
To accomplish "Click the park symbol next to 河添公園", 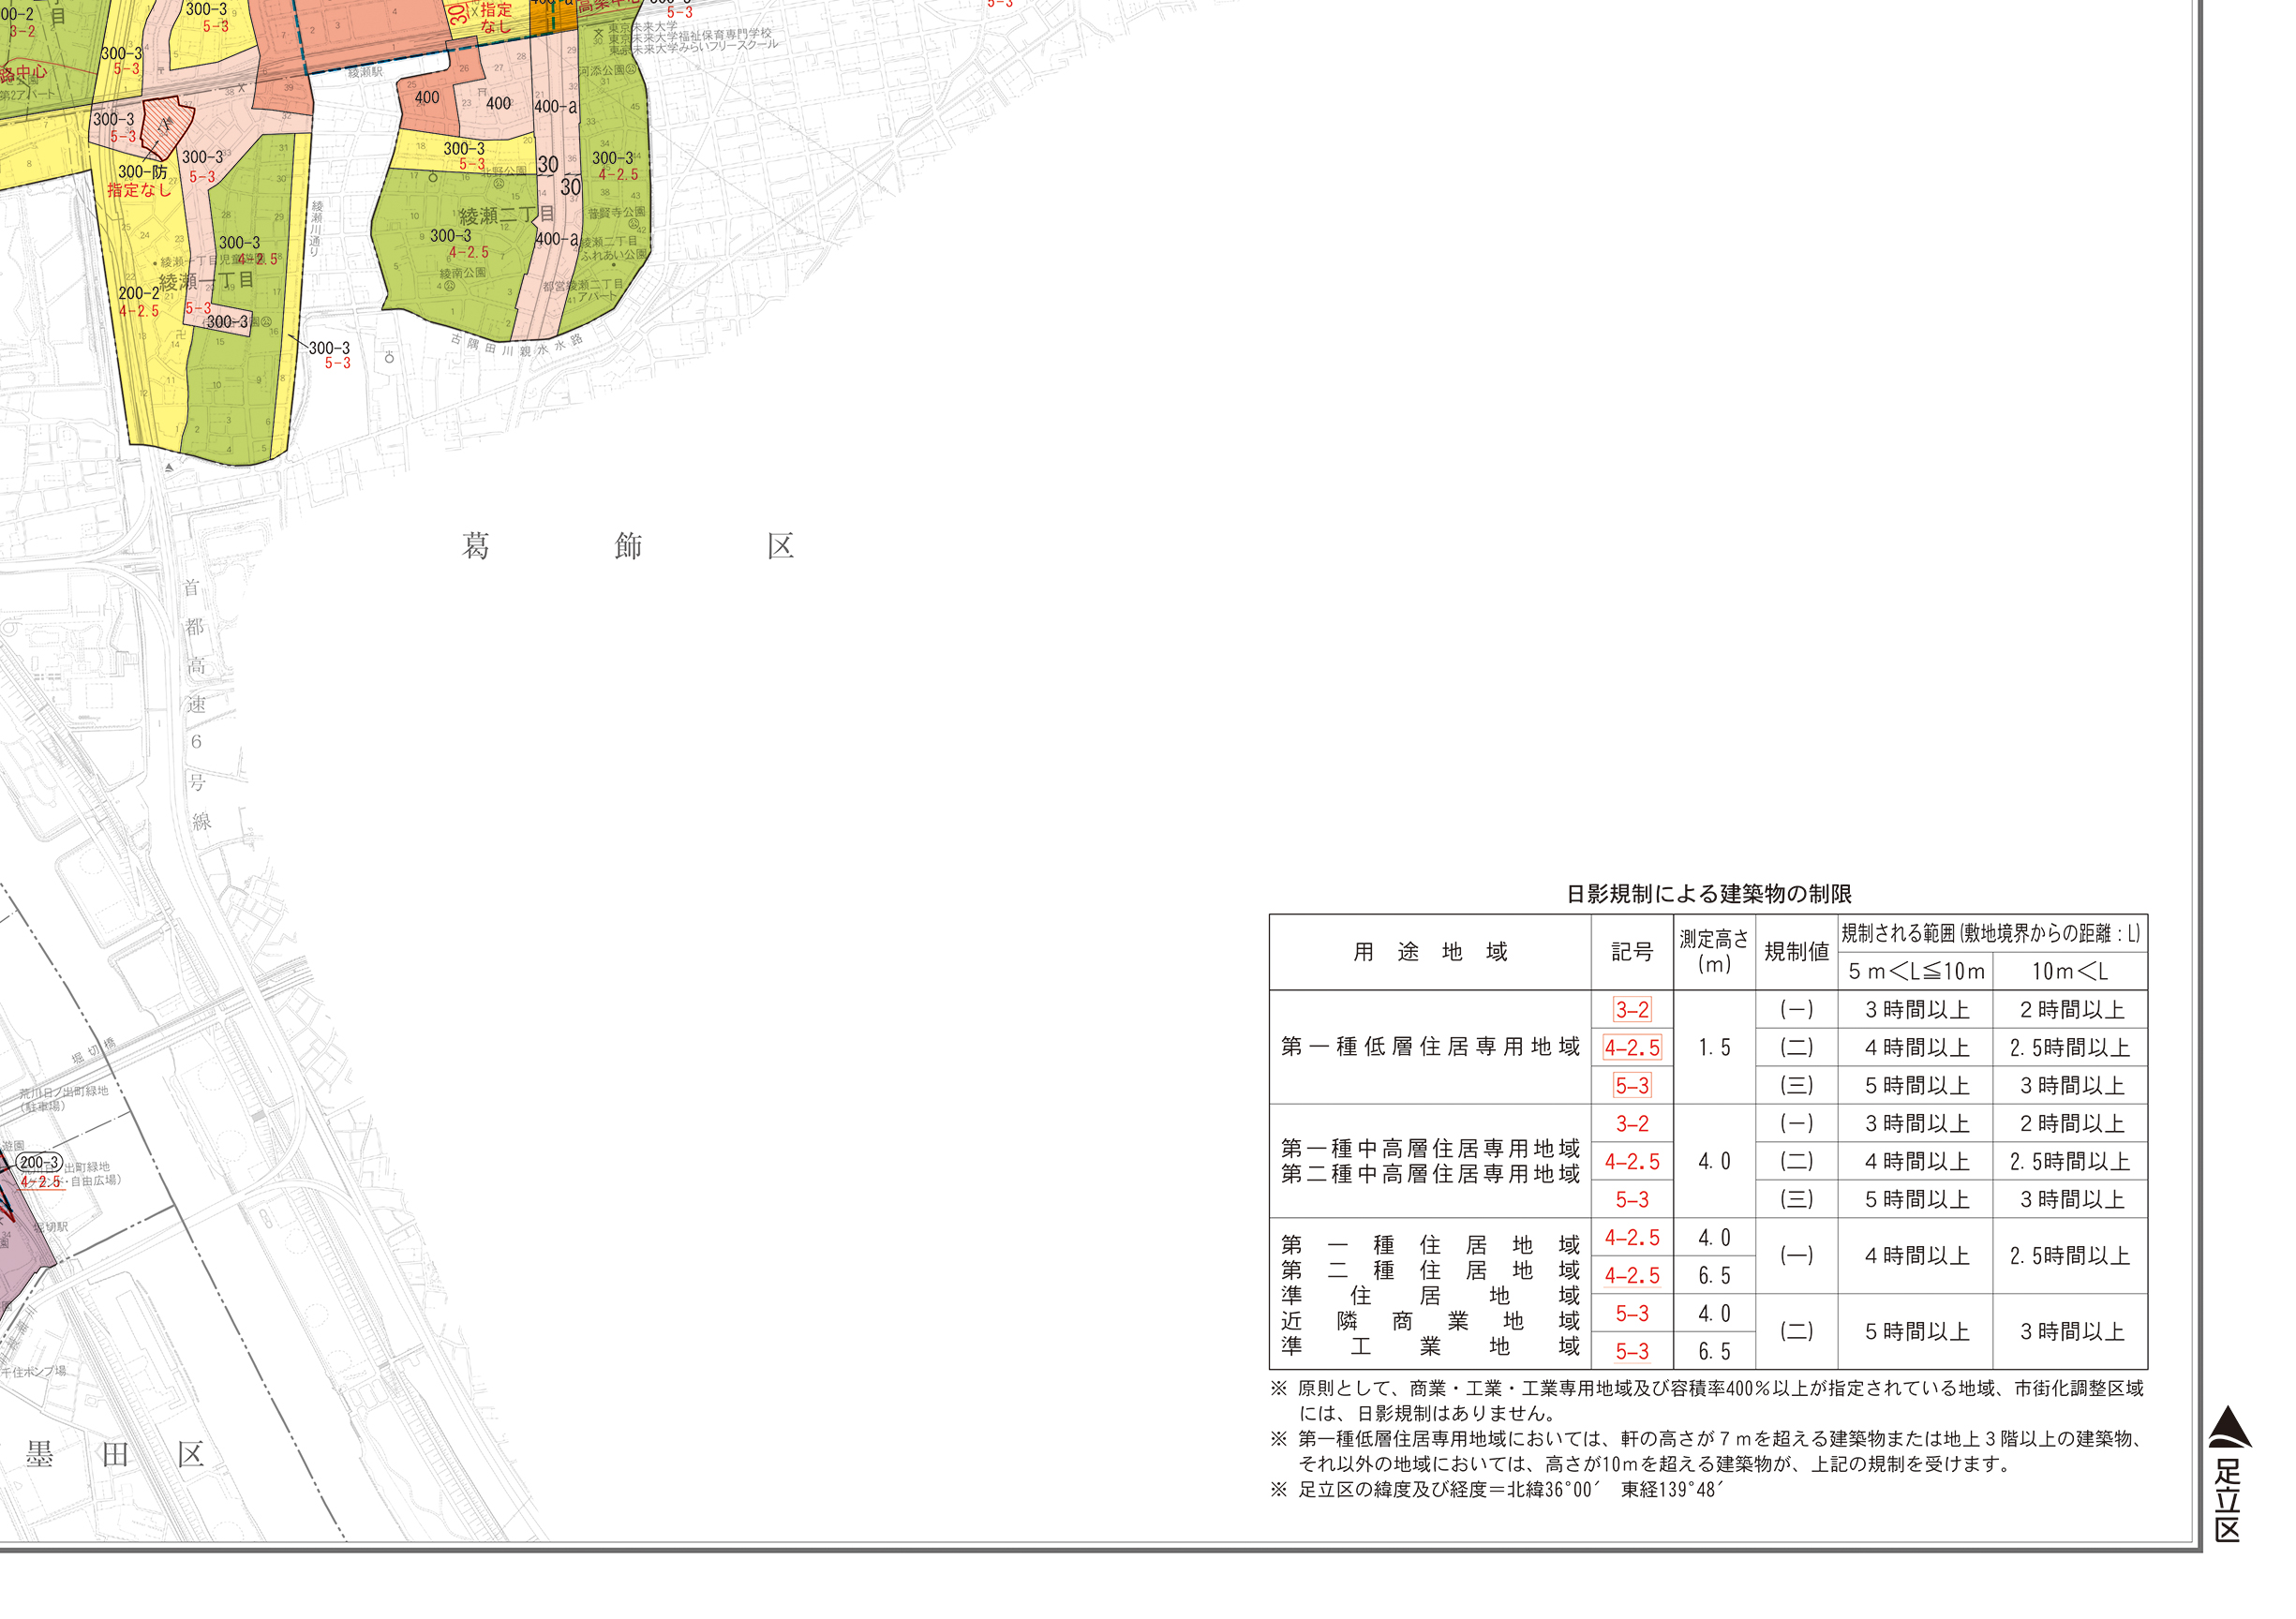I will tap(631, 70).
